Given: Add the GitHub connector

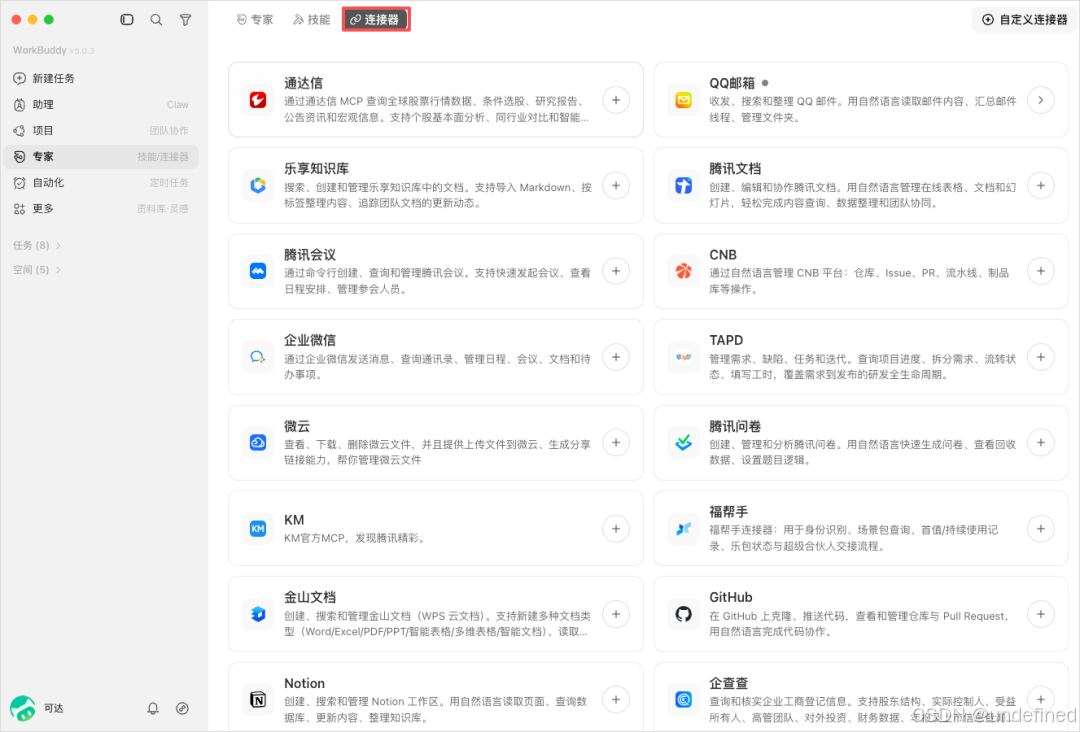Looking at the screenshot, I should click(x=1041, y=614).
